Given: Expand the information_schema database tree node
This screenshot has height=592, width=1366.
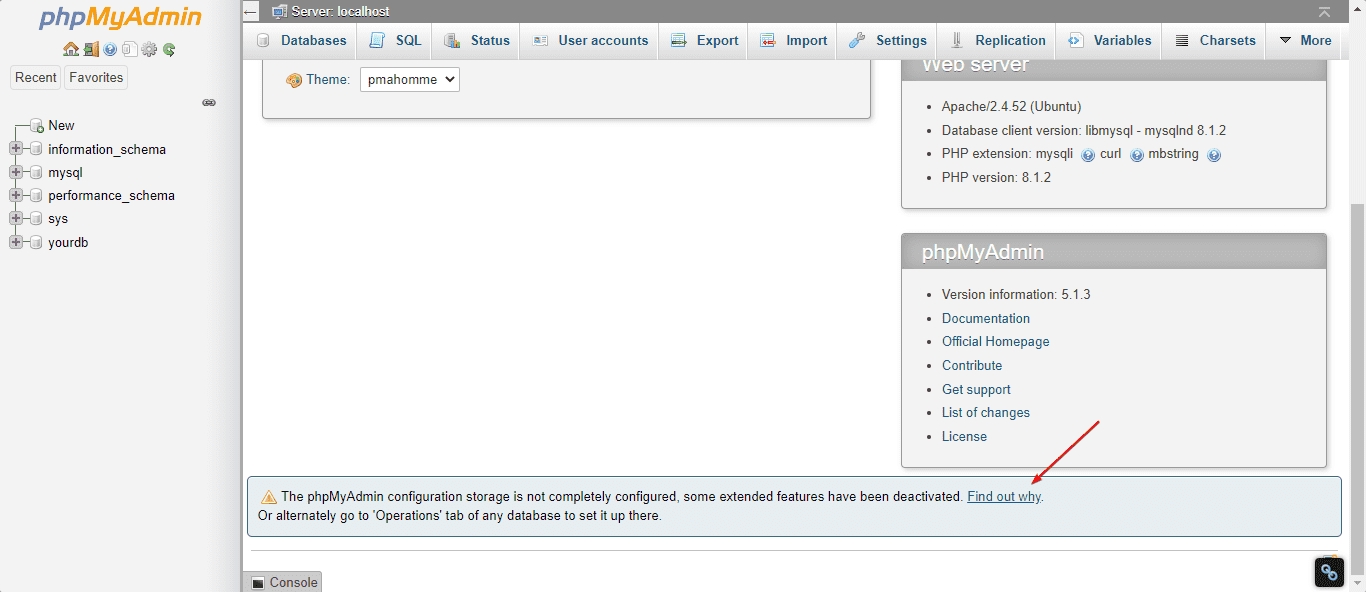Looking at the screenshot, I should [16, 149].
